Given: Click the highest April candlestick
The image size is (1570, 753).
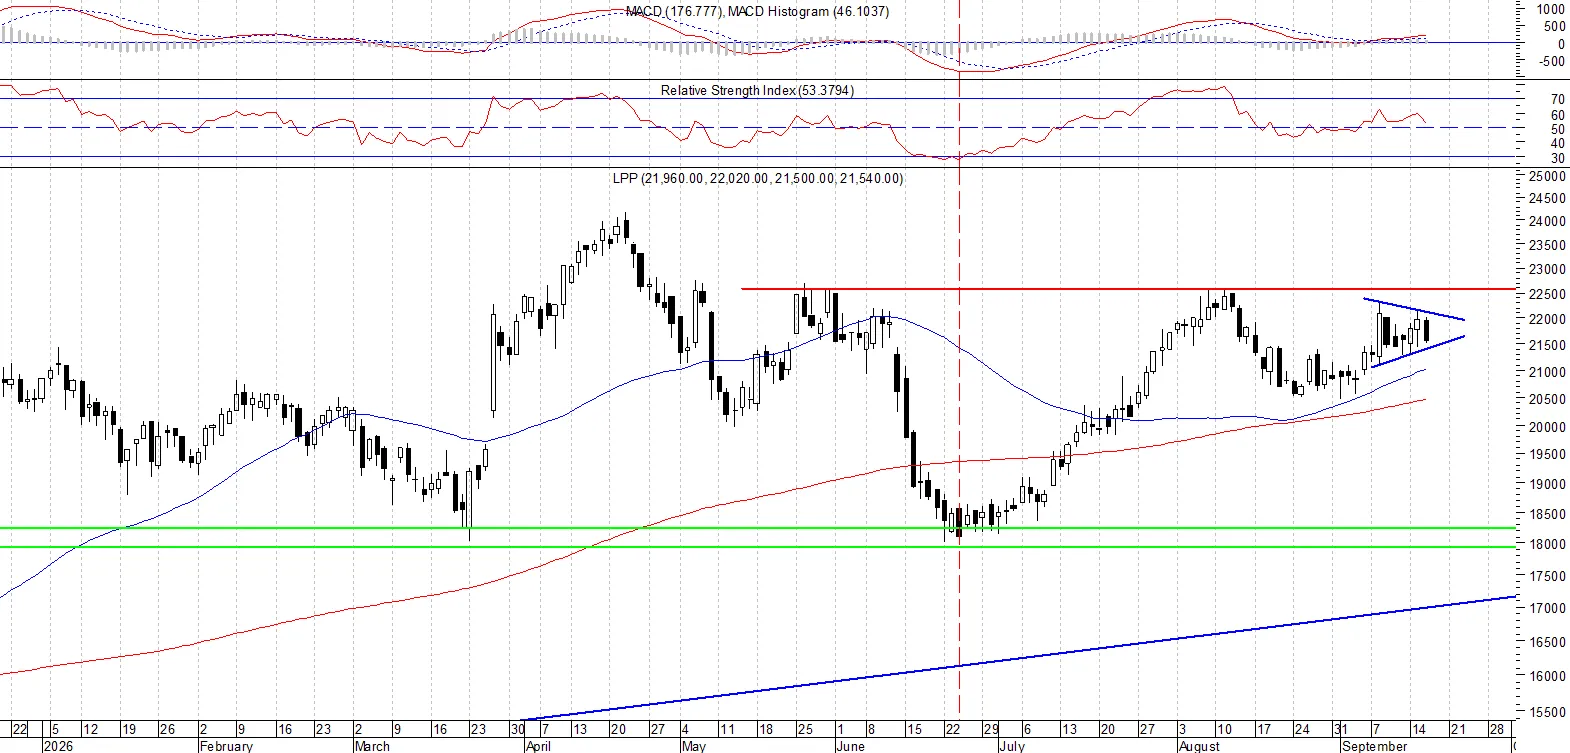Looking at the screenshot, I should click(626, 230).
